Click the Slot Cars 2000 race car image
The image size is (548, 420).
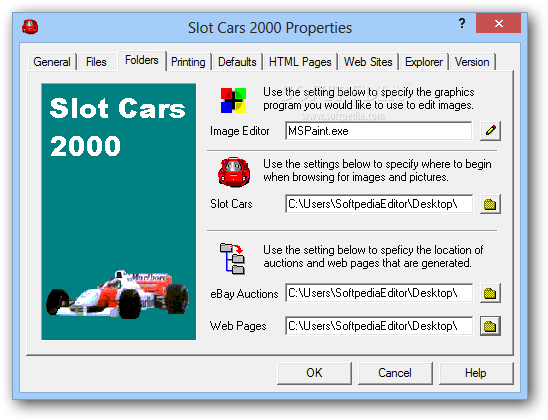[x=118, y=211]
